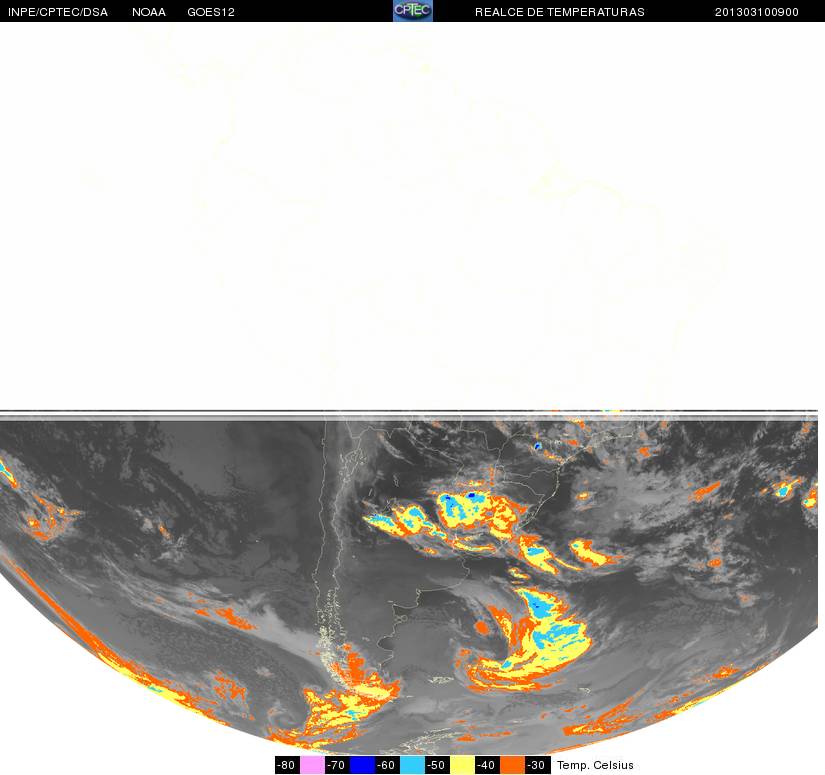
Task: Click the yellow legend swatch after -50
Action: 462,765
